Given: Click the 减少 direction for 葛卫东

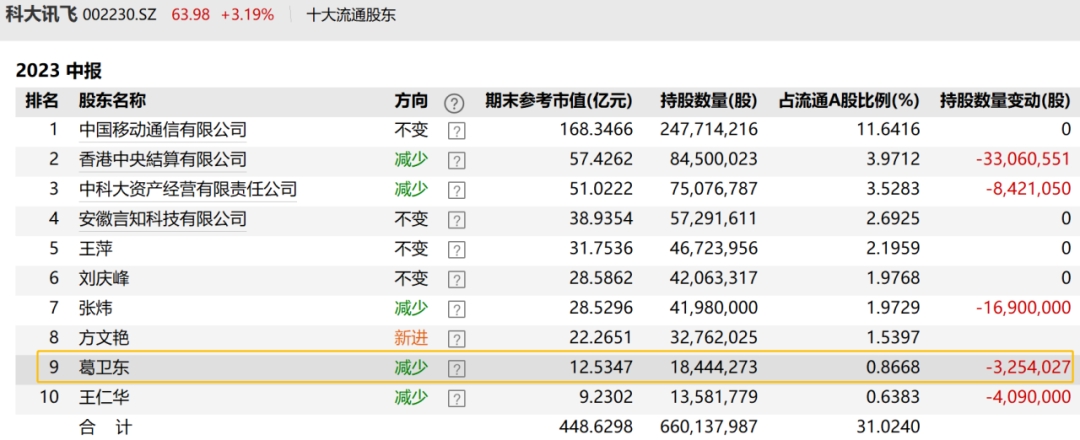Looking at the screenshot, I should (x=411, y=368).
